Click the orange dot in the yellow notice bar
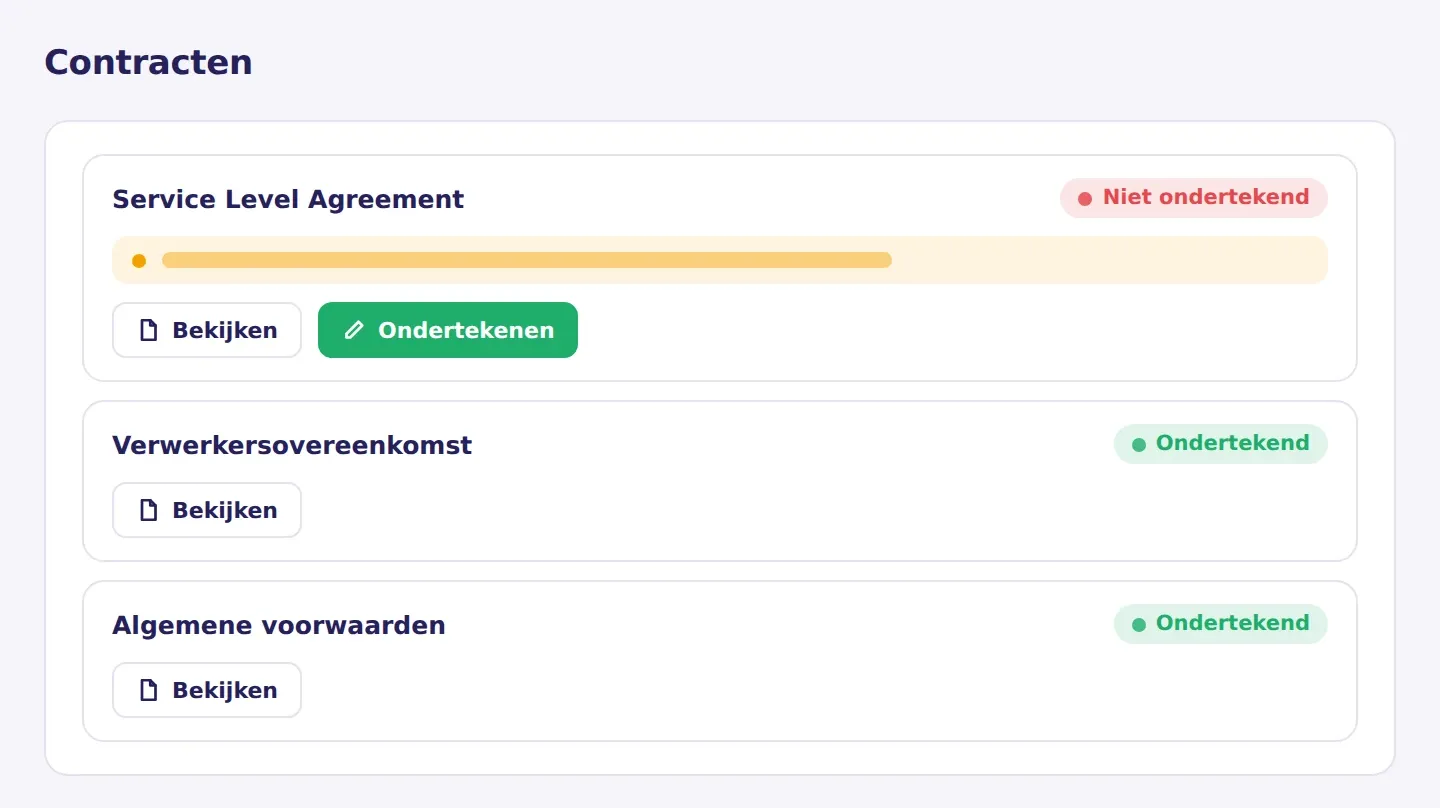The image size is (1440, 808). click(x=139, y=260)
